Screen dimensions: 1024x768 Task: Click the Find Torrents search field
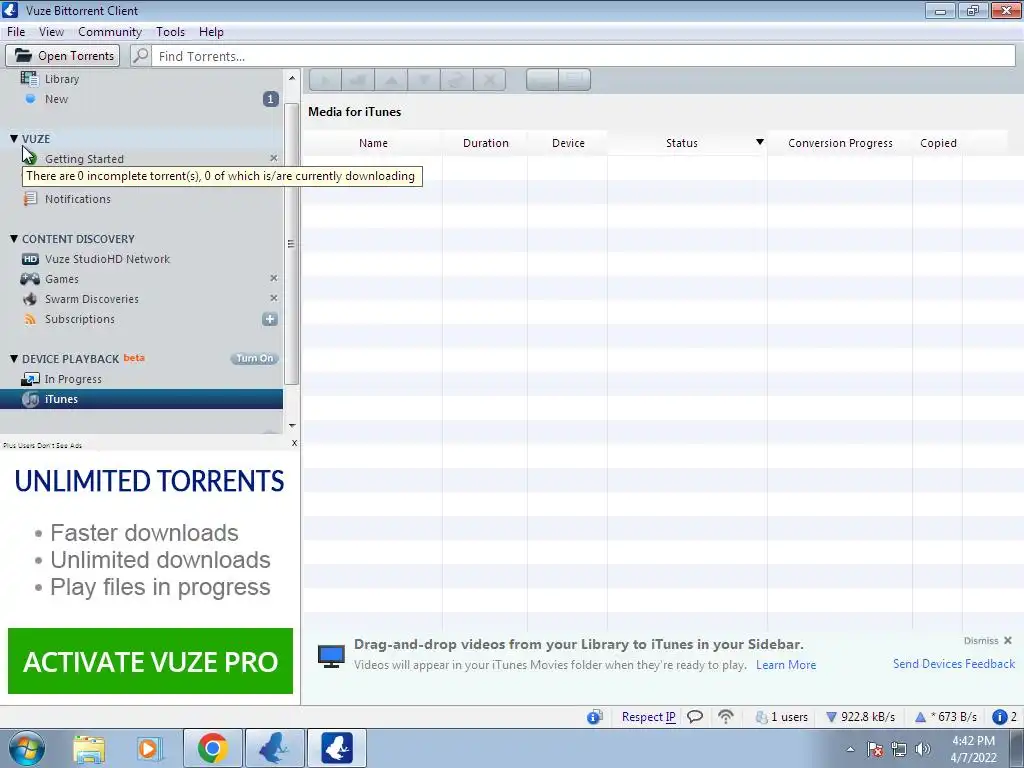pyautogui.click(x=583, y=56)
